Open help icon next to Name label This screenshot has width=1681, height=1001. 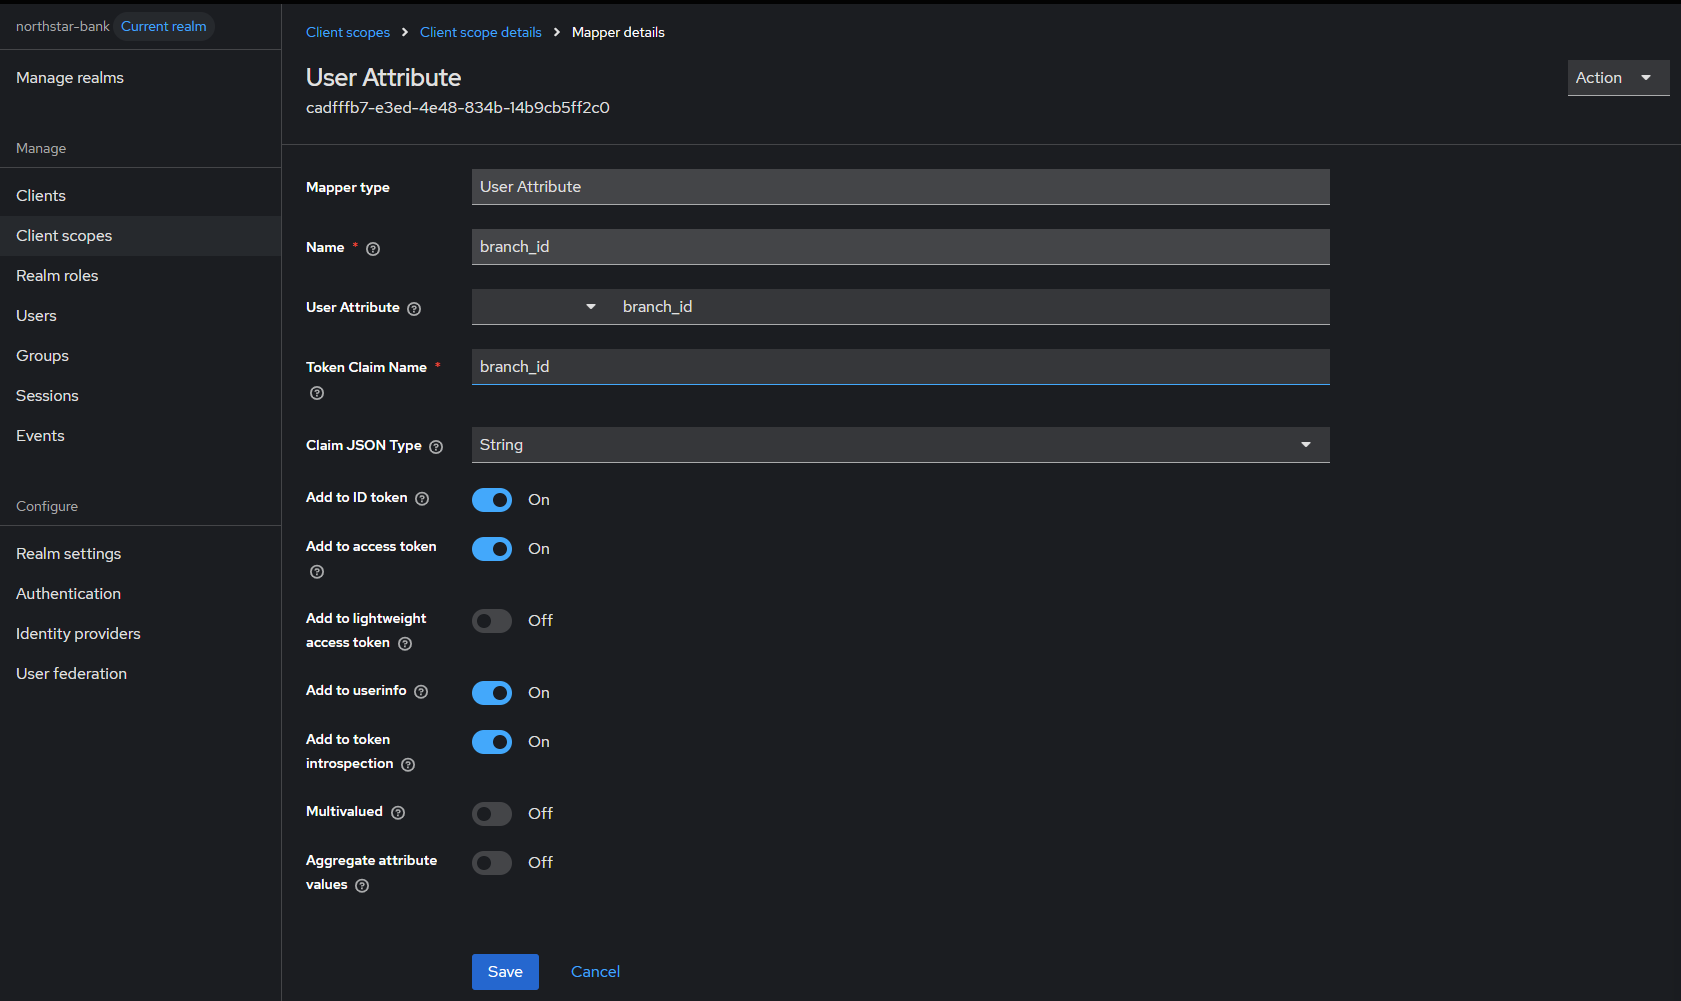pyautogui.click(x=373, y=249)
